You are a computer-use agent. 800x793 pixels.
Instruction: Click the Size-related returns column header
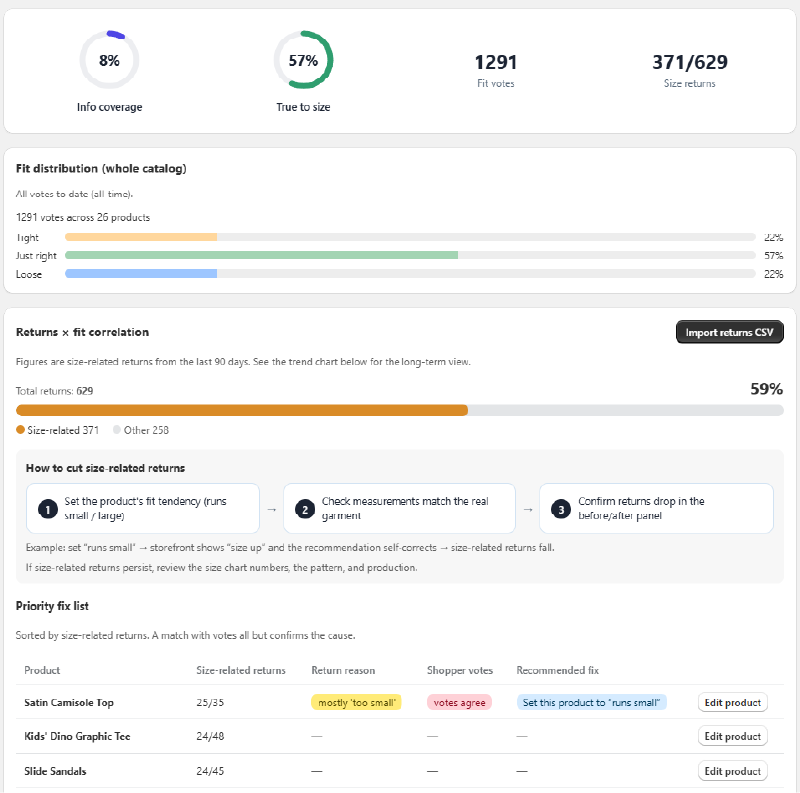point(241,670)
